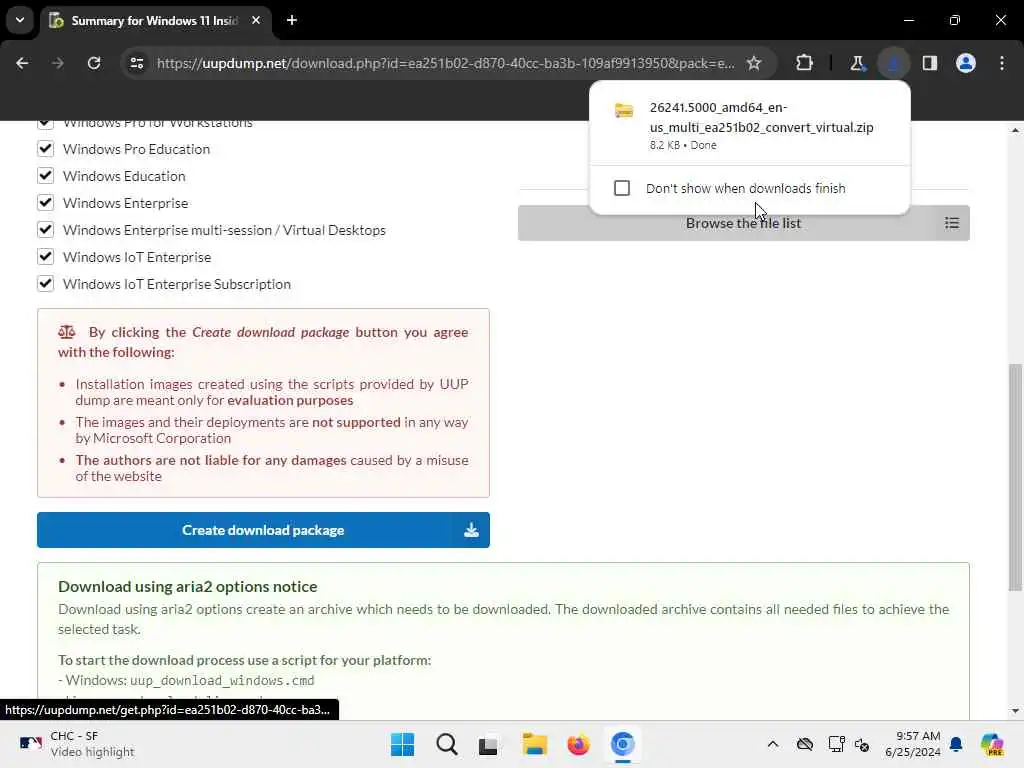The width and height of the screenshot is (1024, 768).
Task: Open the downloaded convert_virtual.zip file
Action: click(749, 124)
